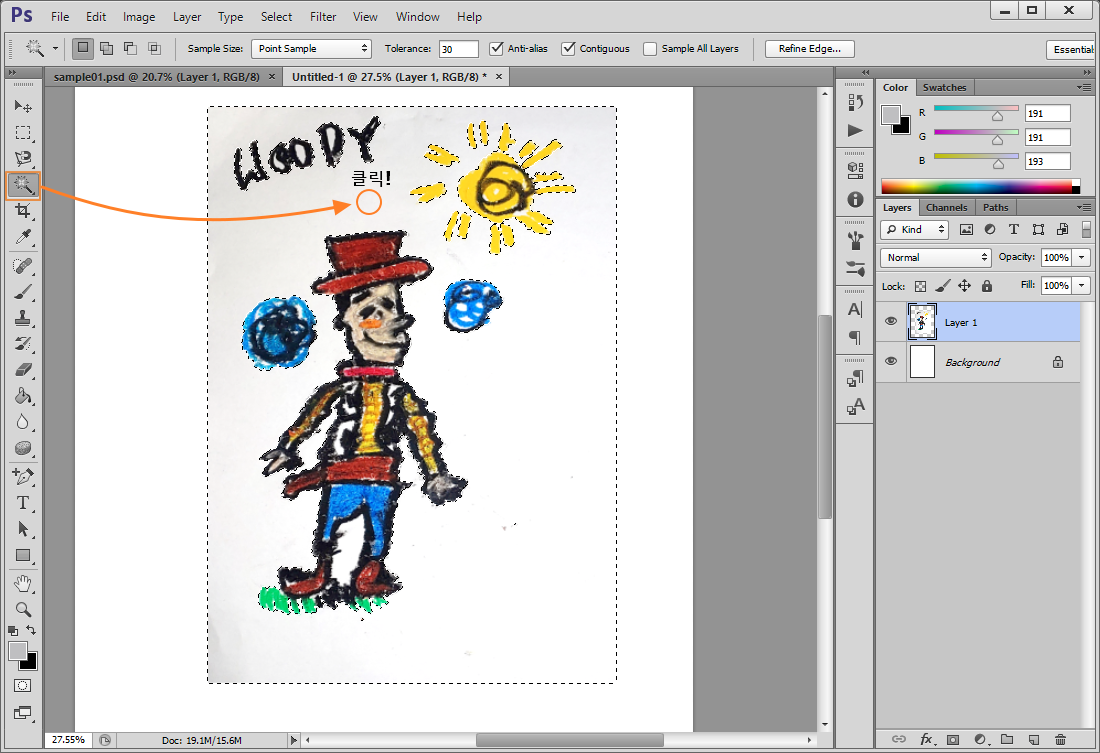Open the blend mode Normal dropdown

(x=936, y=258)
